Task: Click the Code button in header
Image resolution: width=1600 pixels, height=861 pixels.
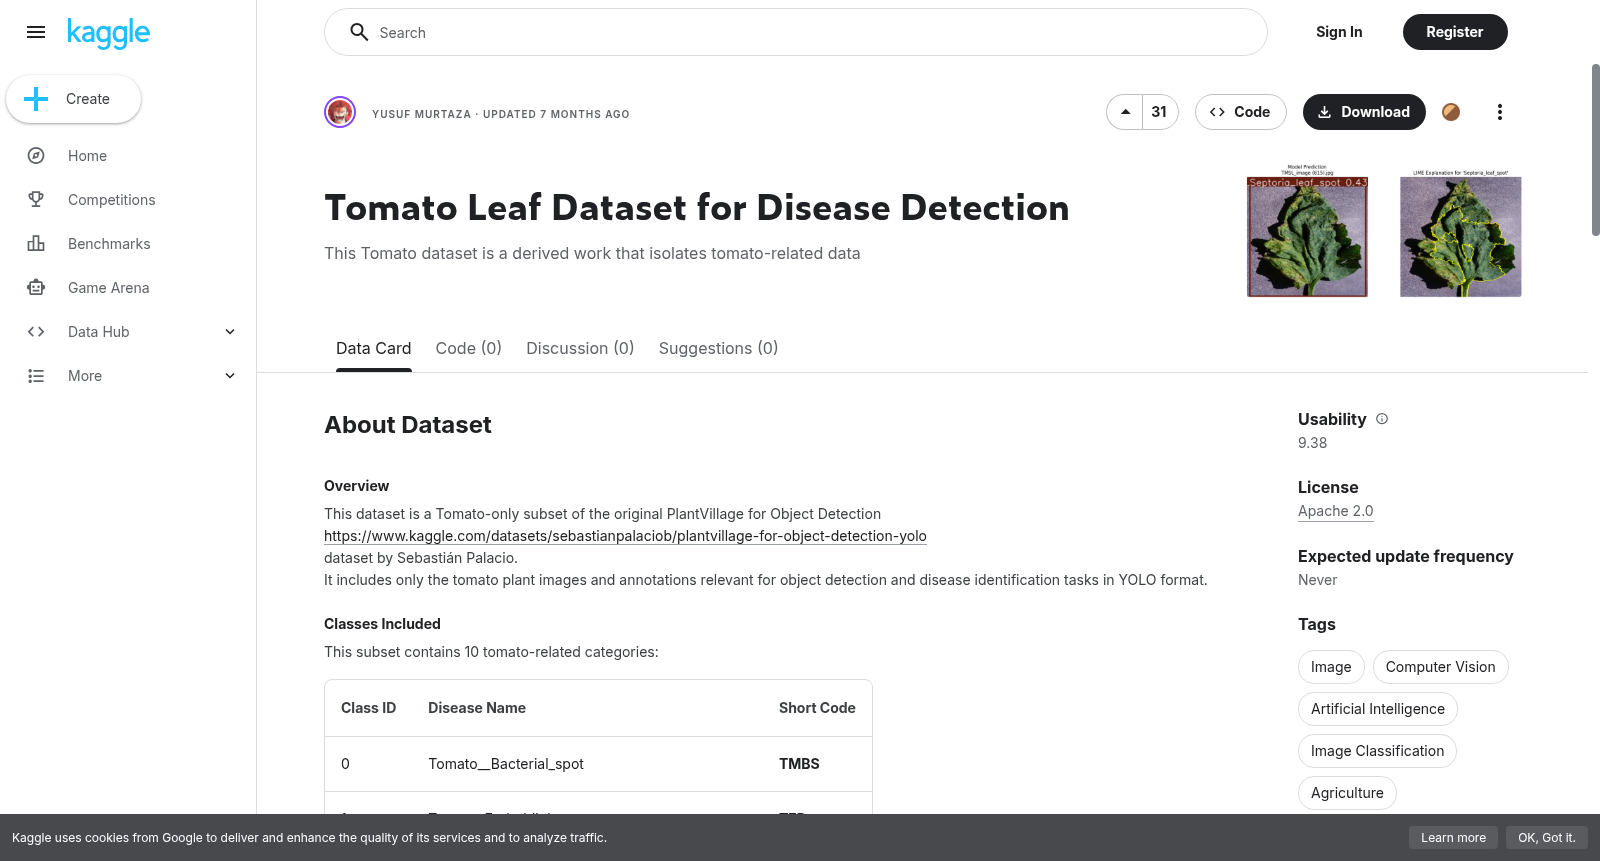Action: pos(1240,112)
